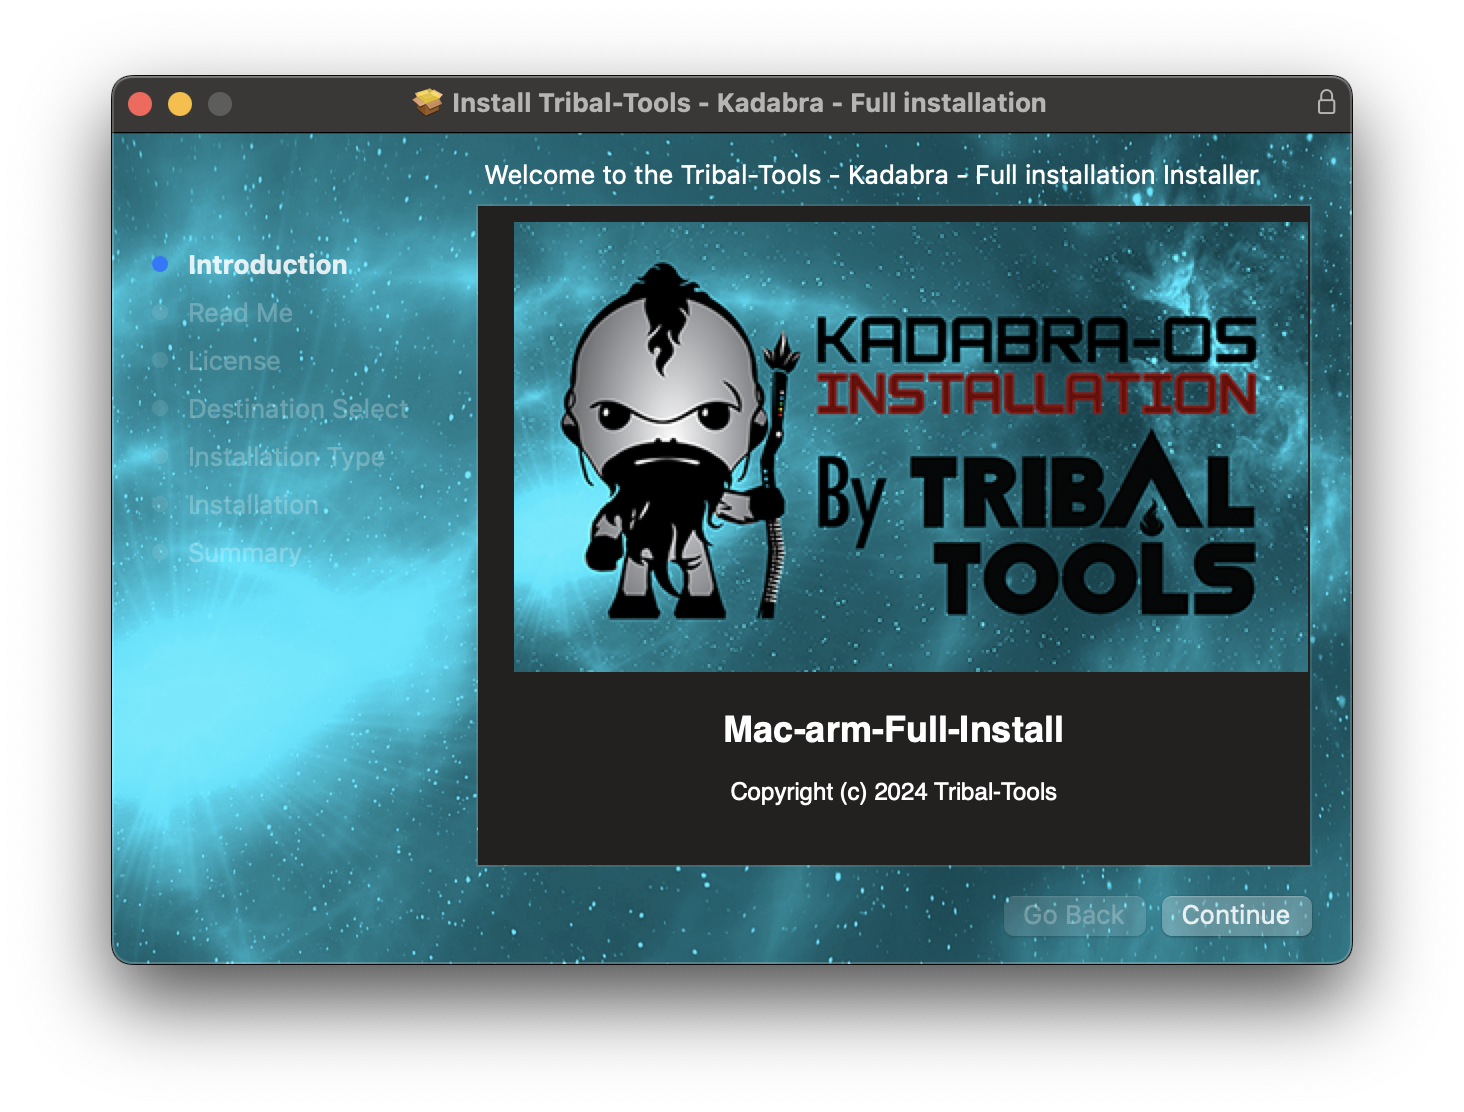1464x1112 pixels.
Task: Select the Destination Select step
Action: (x=298, y=409)
